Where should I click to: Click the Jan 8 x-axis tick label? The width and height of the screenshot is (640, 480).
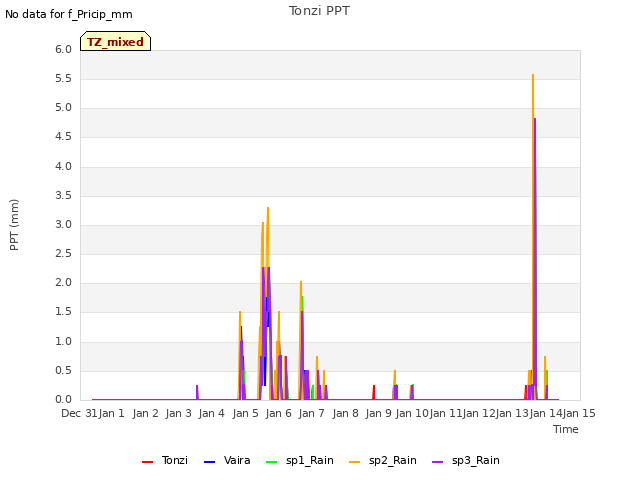click(345, 413)
